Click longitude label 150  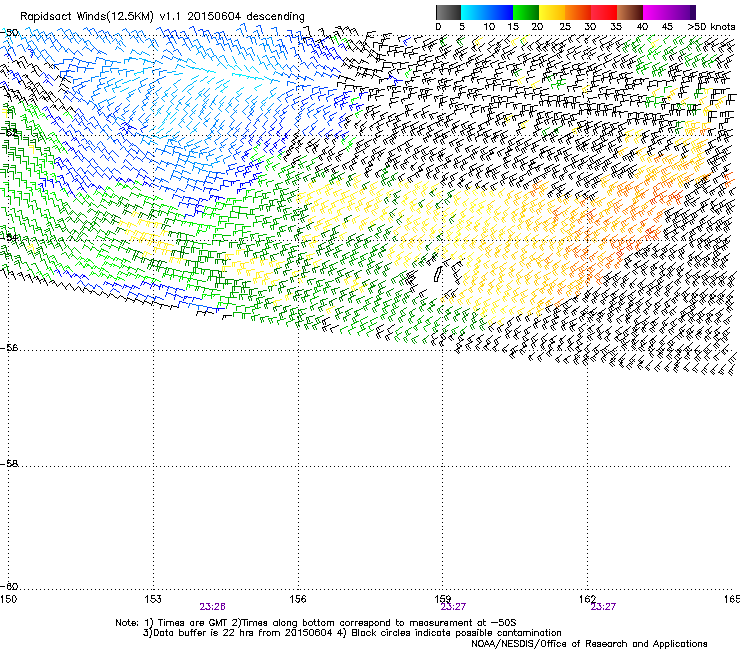click(x=8, y=599)
